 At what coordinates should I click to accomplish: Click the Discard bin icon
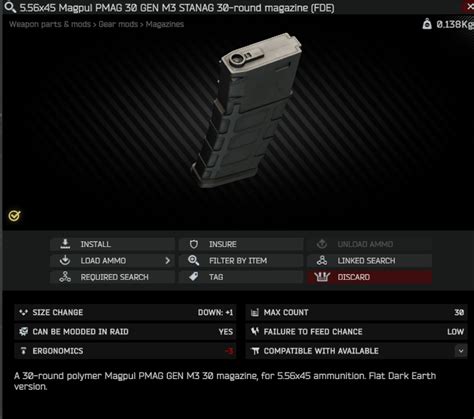[x=322, y=277]
